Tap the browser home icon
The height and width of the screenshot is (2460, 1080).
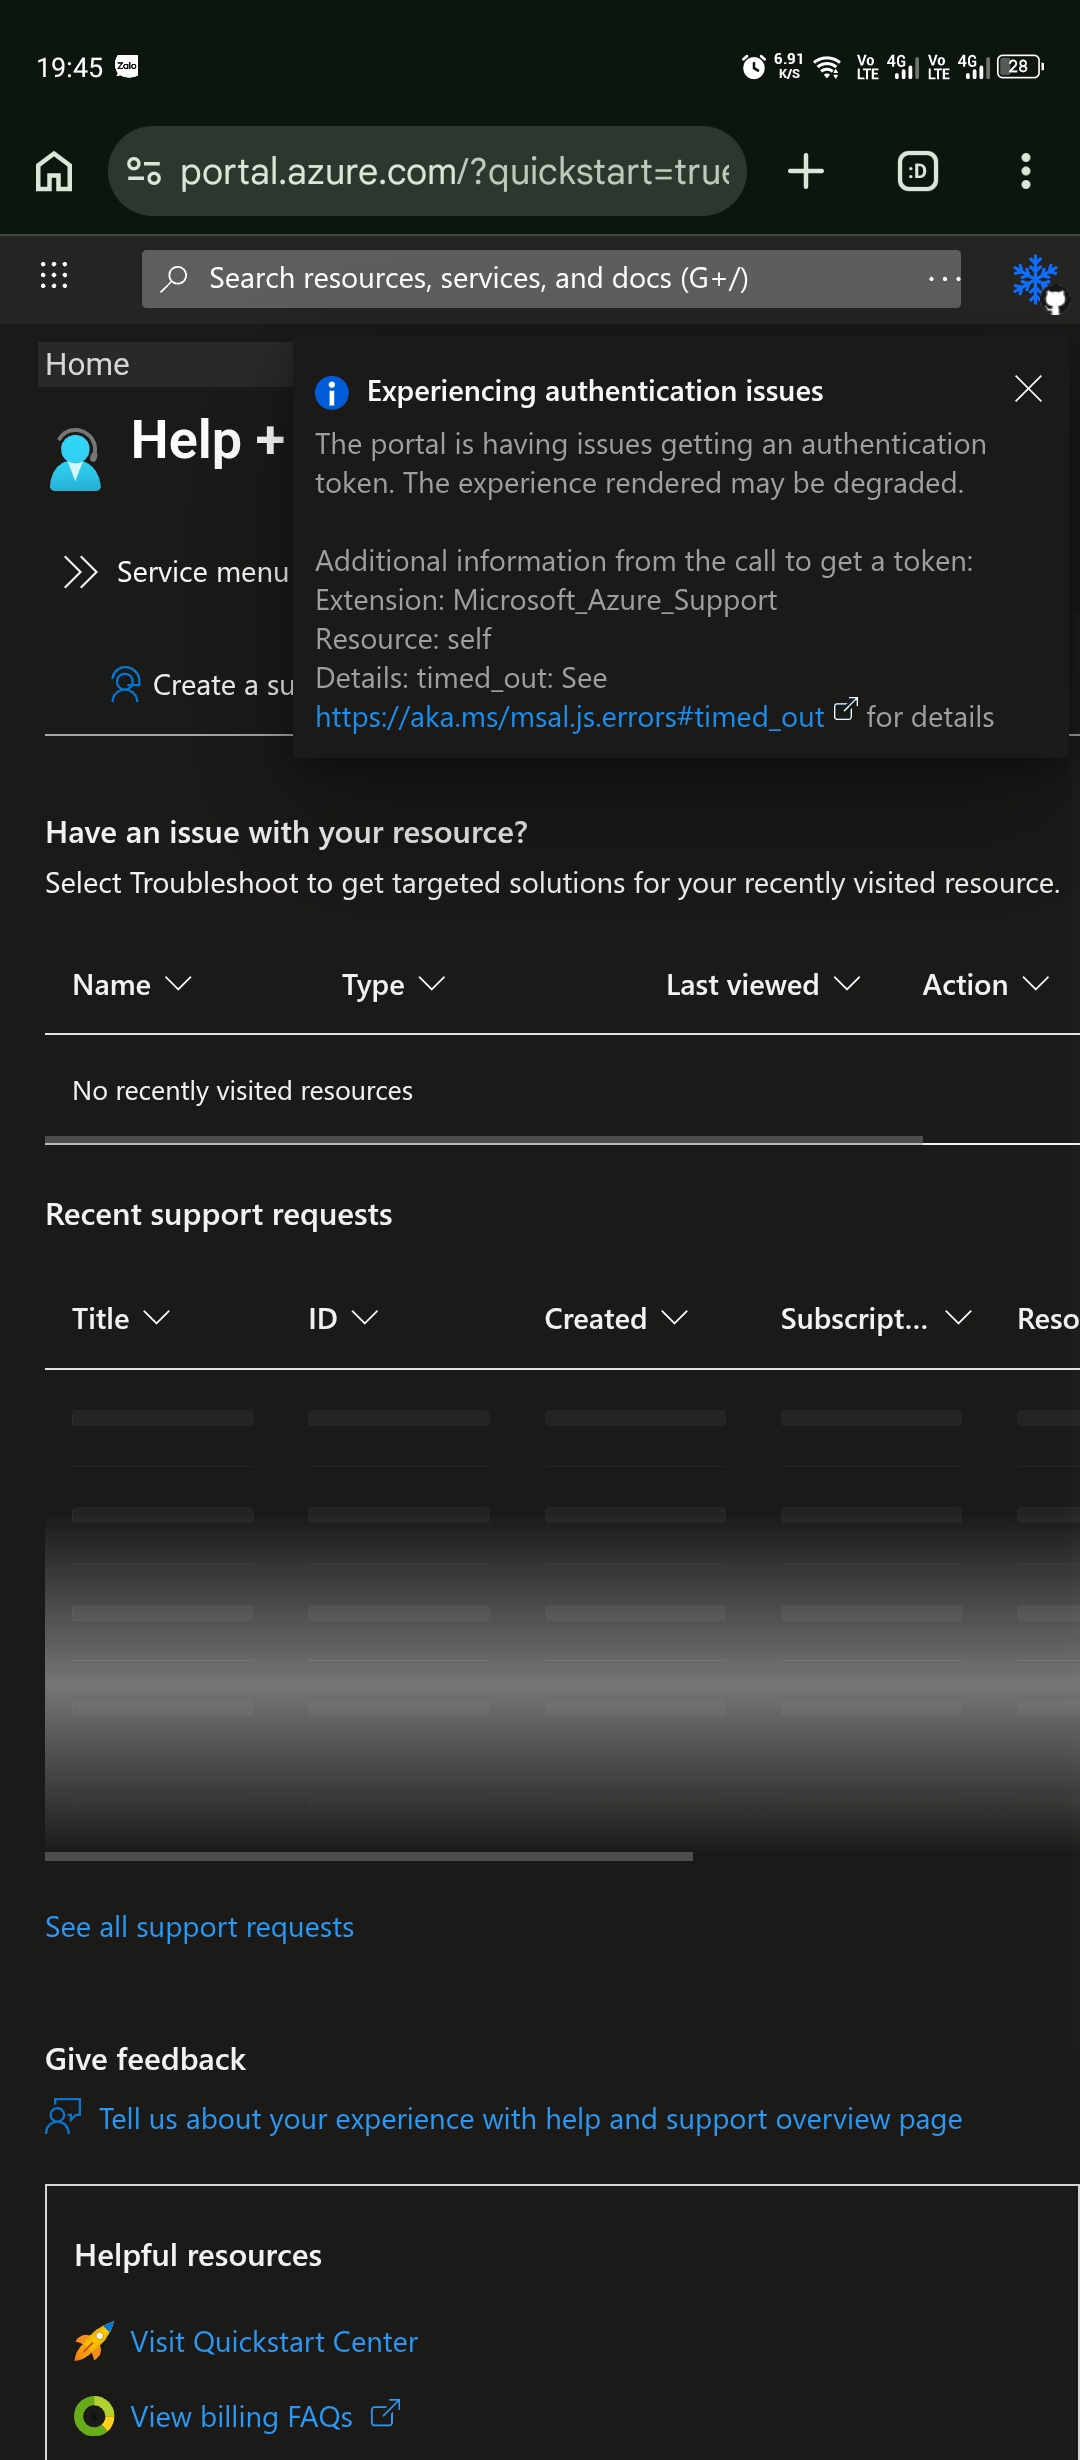(54, 171)
